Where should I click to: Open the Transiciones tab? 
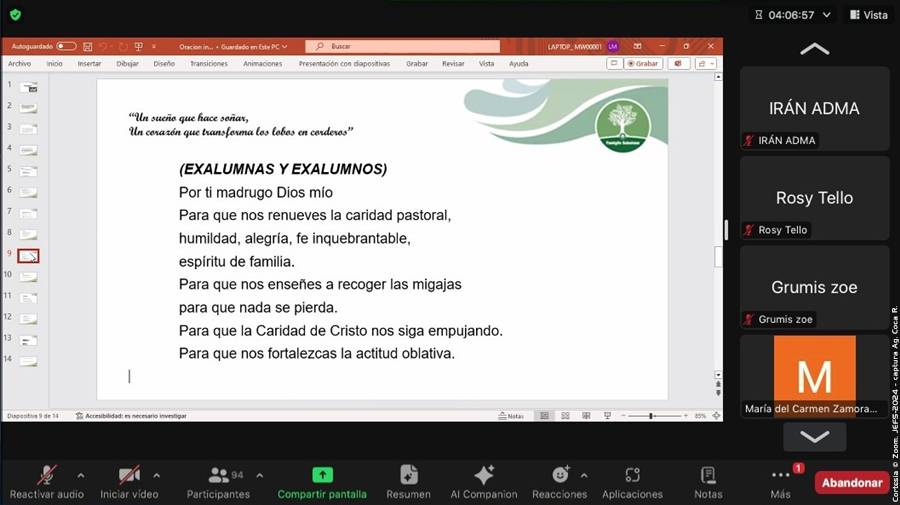point(209,64)
